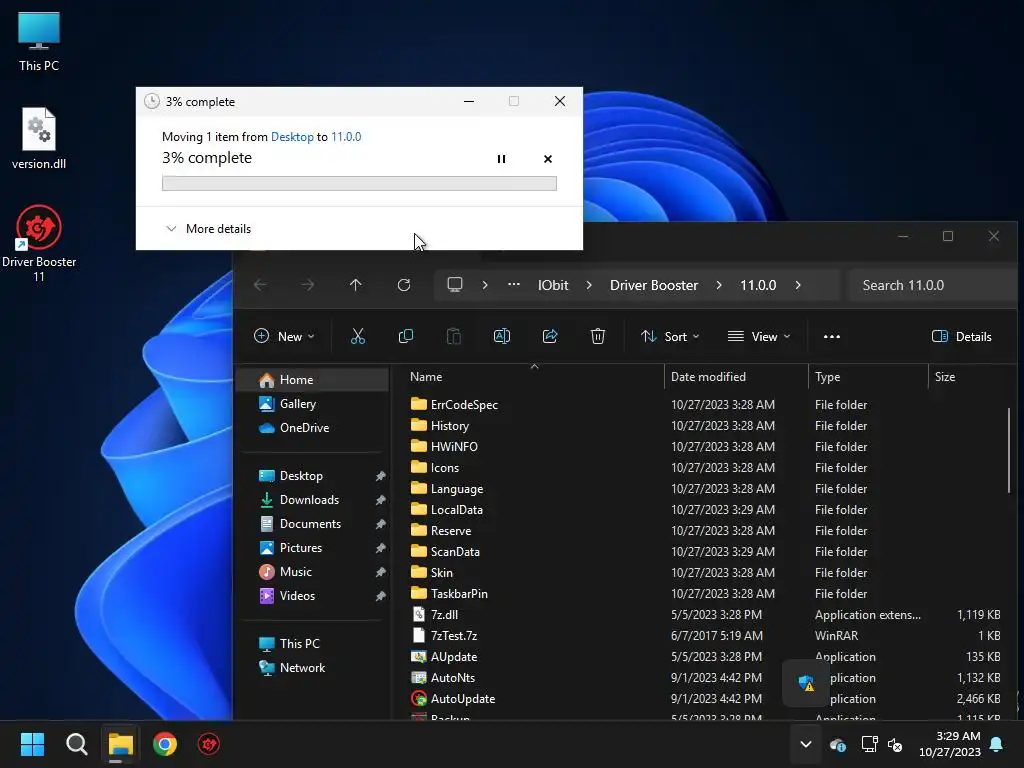The width and height of the screenshot is (1024, 768).
Task: Click the Search 11.0.0 input field
Action: [932, 285]
